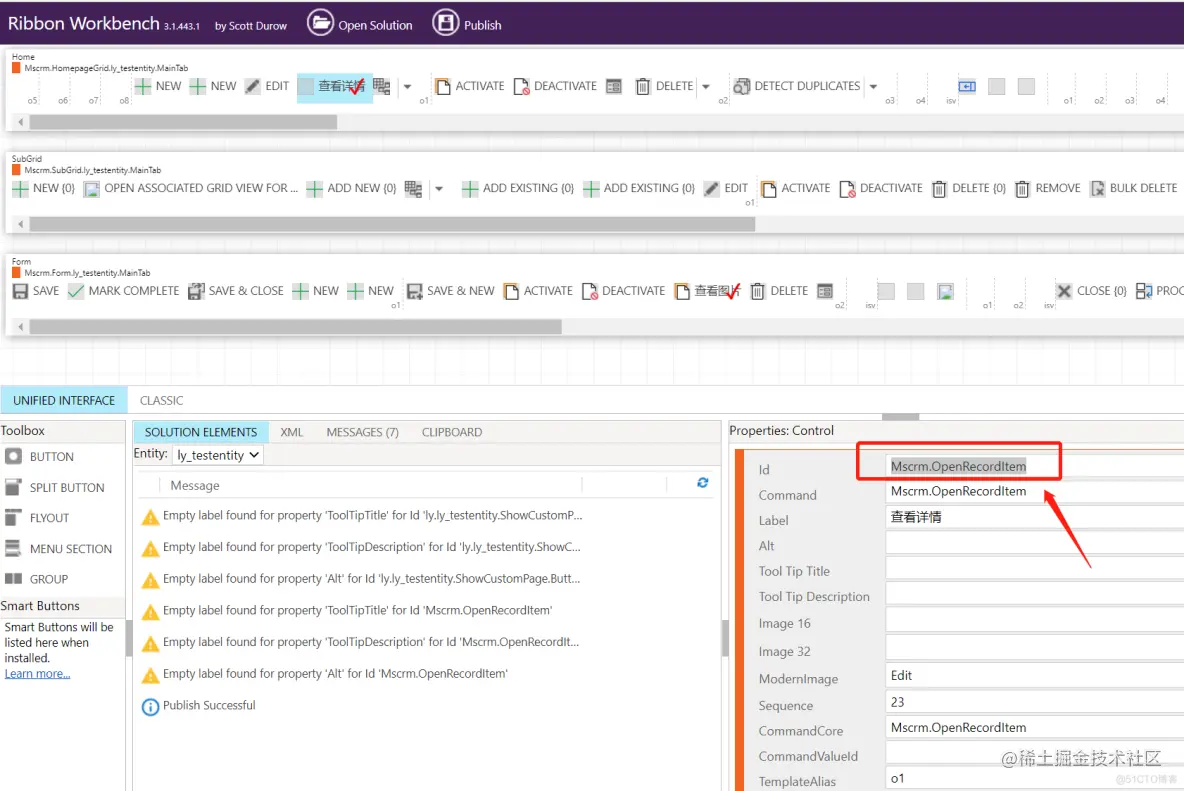Screen dimensions: 1184x791
Task: Click the info icon next to Publish Successful
Action: [x=152, y=705]
